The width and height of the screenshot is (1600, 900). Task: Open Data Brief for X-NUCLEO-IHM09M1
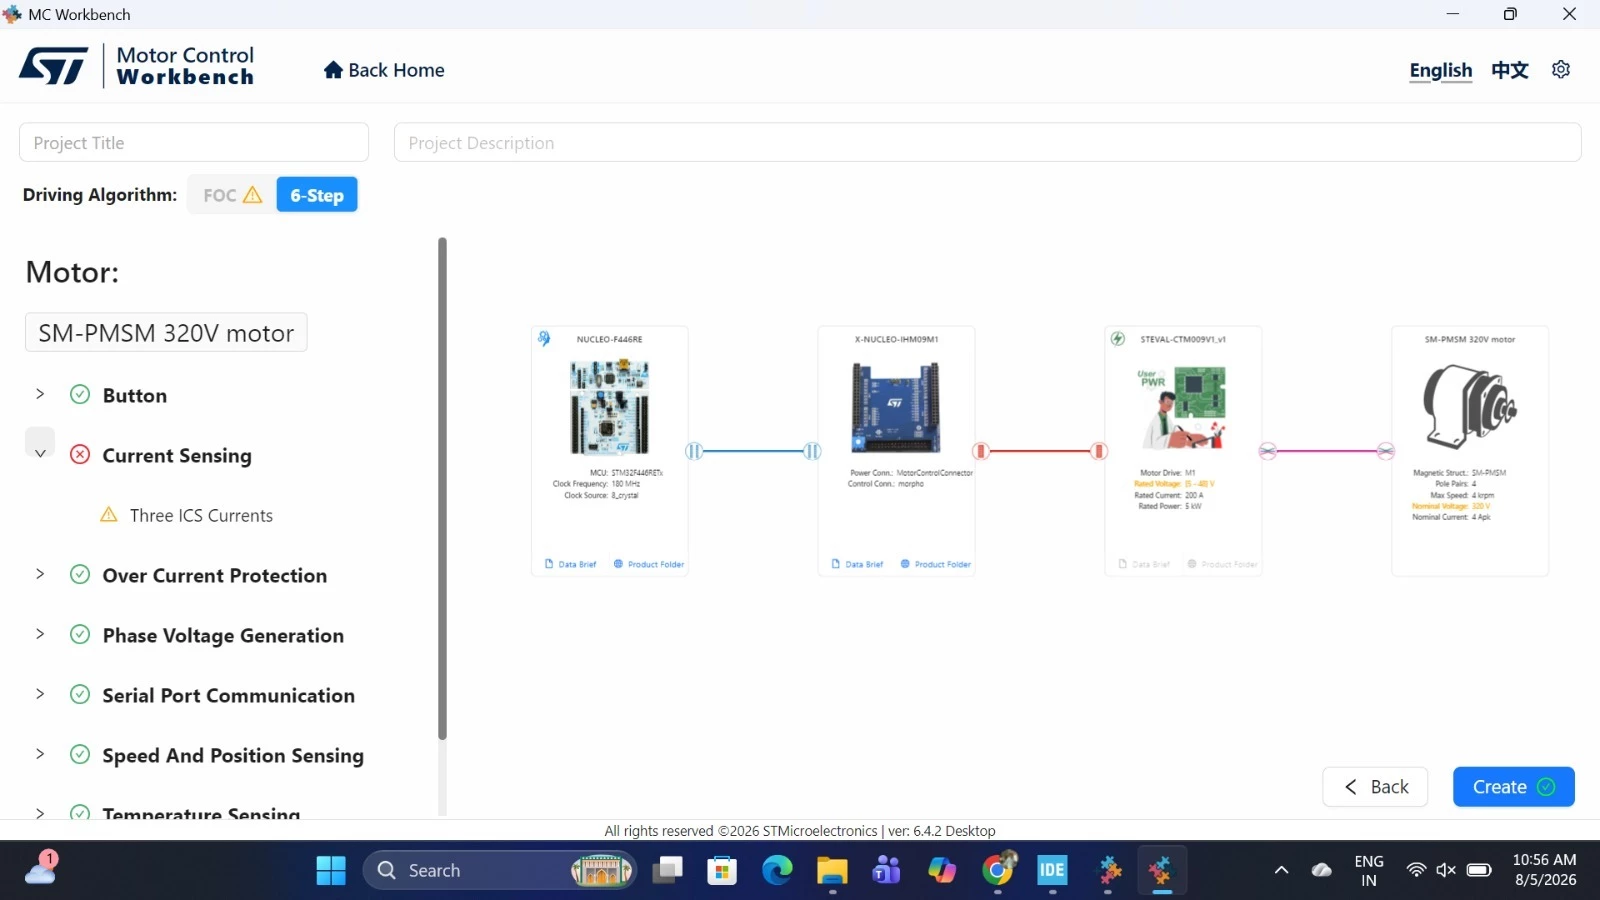[857, 564]
